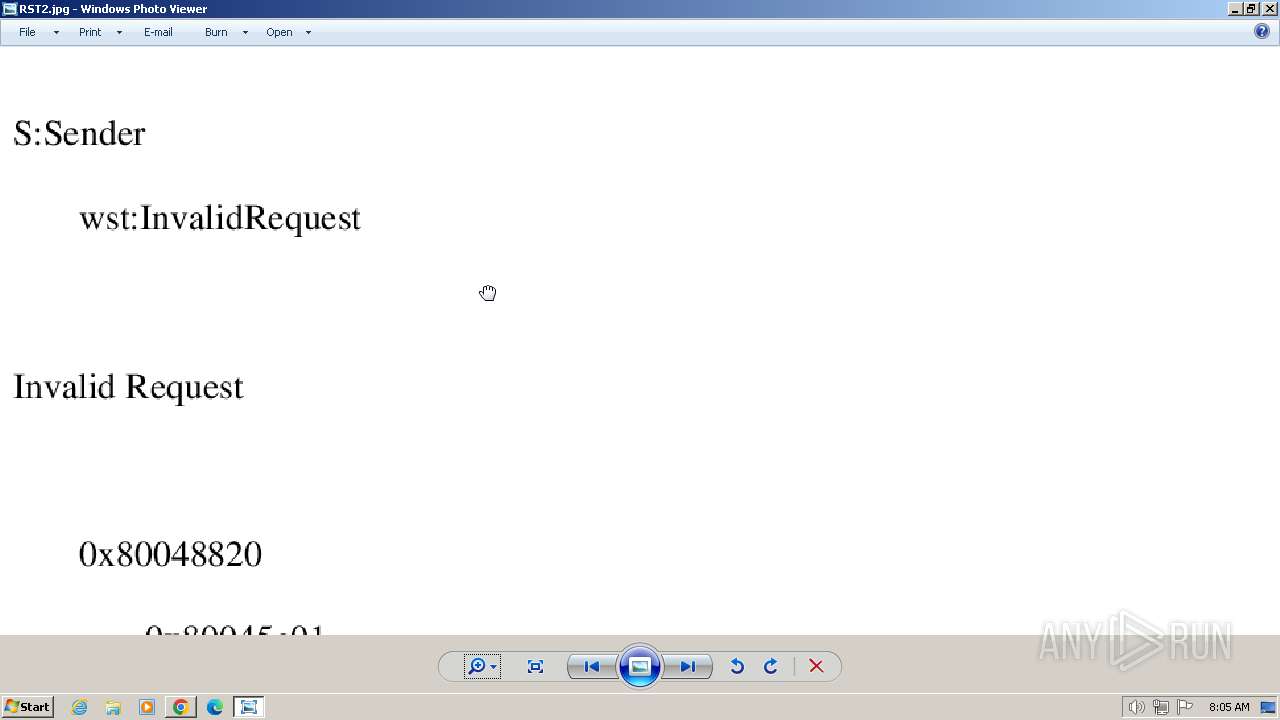Viewport: 1280px width, 720px height.
Task: Play the slide show
Action: [x=640, y=667]
